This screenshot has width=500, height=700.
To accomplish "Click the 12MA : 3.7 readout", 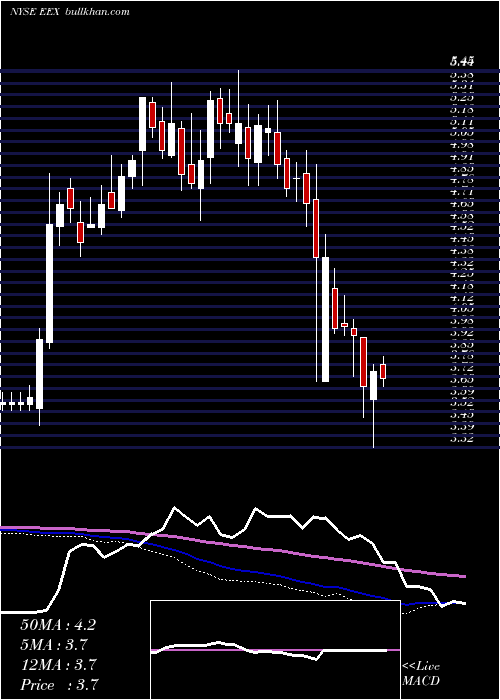I will (58, 665).
